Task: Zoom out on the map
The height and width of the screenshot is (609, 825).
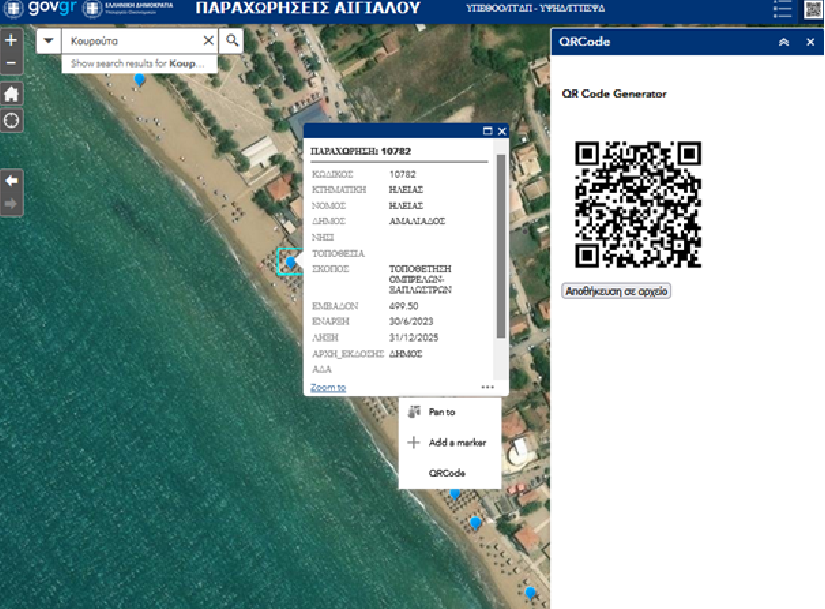Action: point(11,63)
